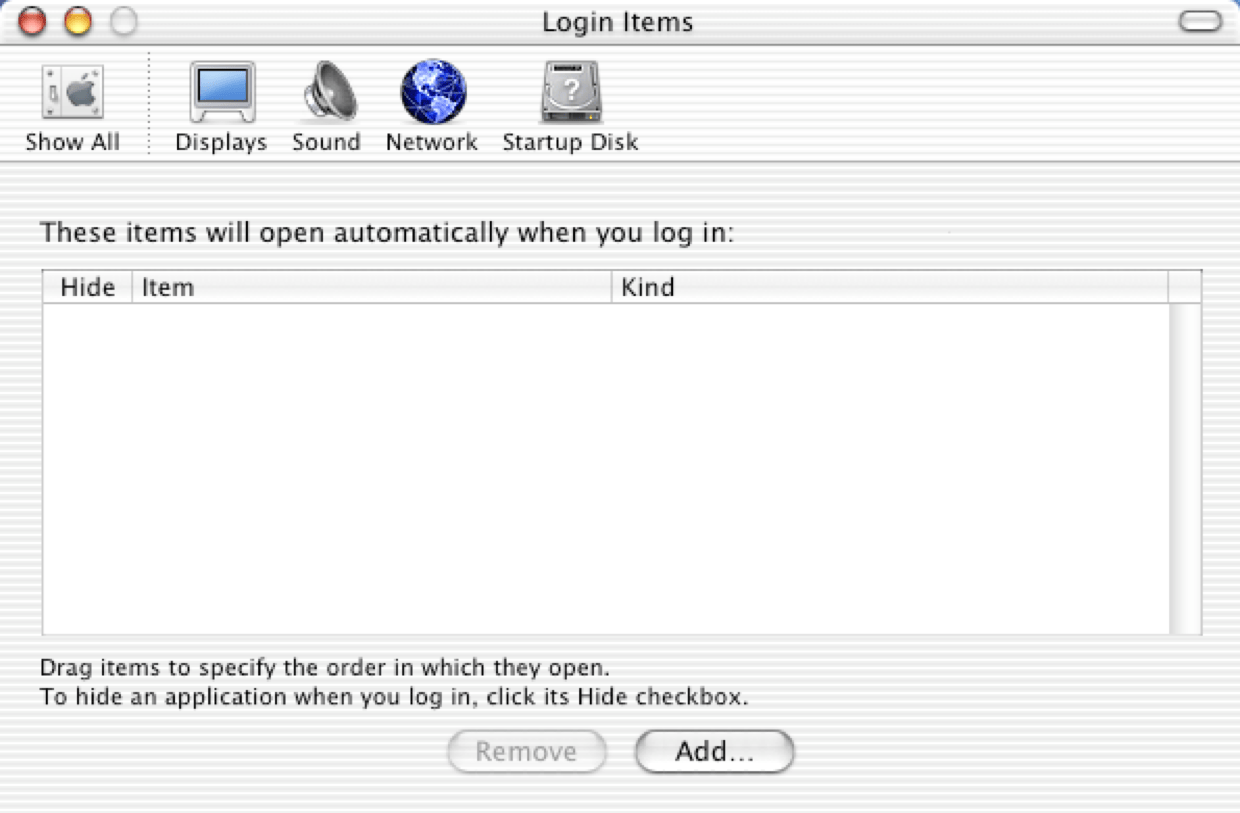1240x813 pixels.
Task: Sort by the Item column header
Action: click(x=371, y=287)
